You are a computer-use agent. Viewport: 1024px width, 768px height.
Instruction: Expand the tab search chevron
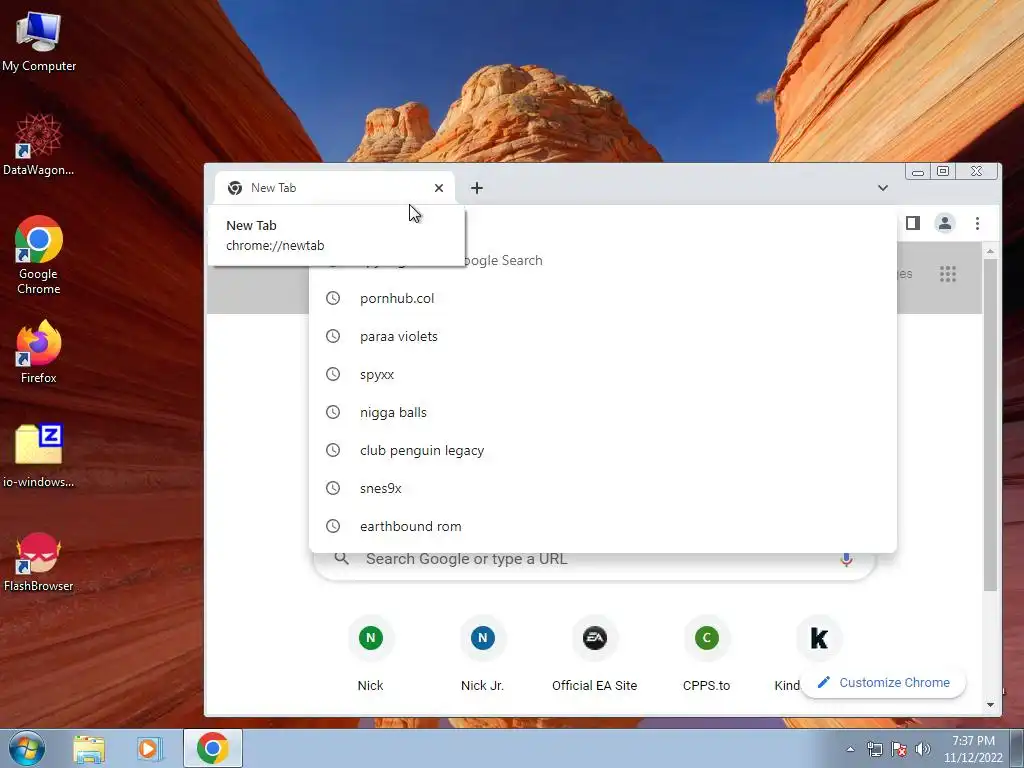coord(883,188)
